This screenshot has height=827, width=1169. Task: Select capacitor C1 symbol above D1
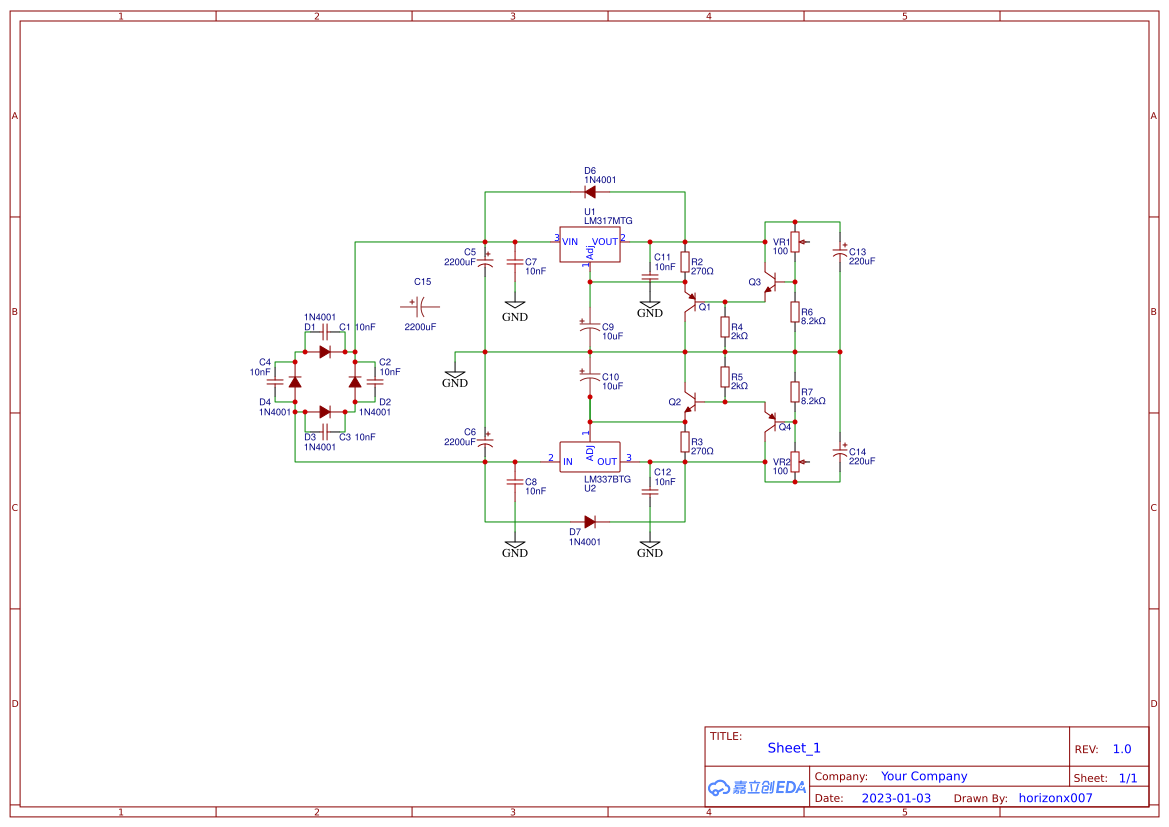coord(325,332)
